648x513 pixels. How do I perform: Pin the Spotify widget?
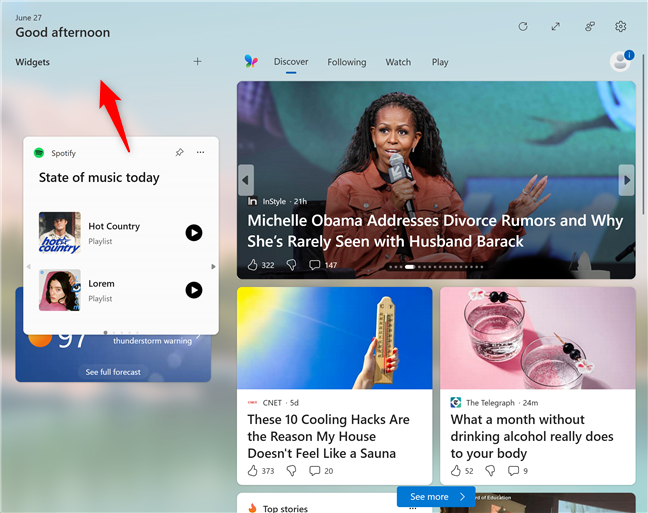(x=179, y=153)
